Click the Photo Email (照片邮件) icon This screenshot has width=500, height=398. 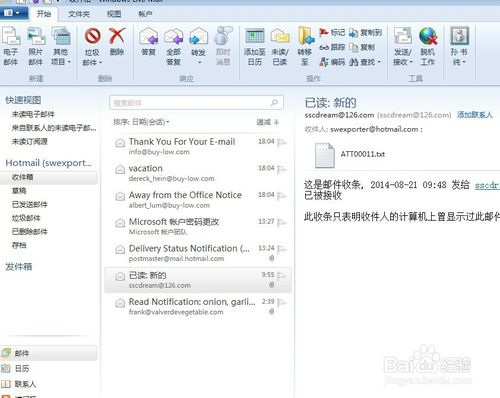36,36
